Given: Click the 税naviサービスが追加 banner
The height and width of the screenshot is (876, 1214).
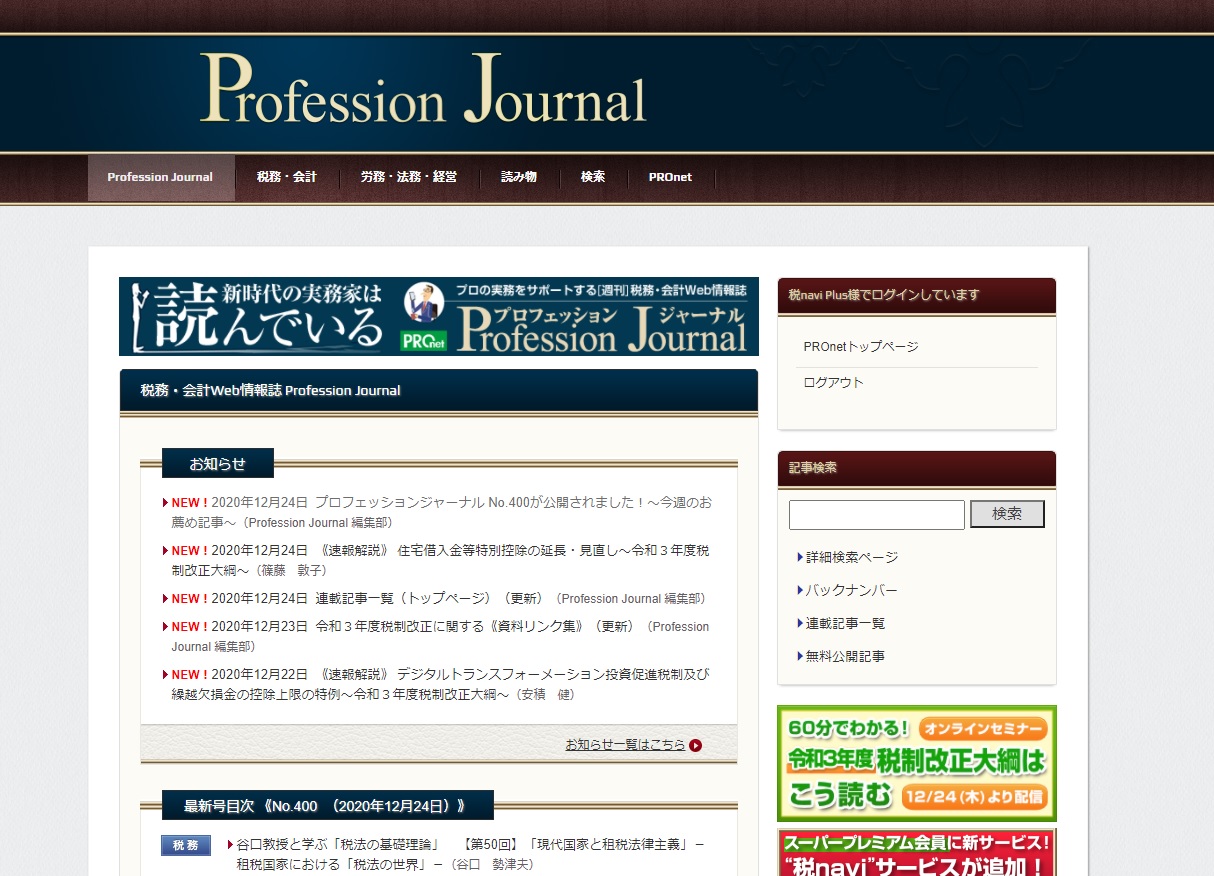Looking at the screenshot, I should click(x=916, y=852).
